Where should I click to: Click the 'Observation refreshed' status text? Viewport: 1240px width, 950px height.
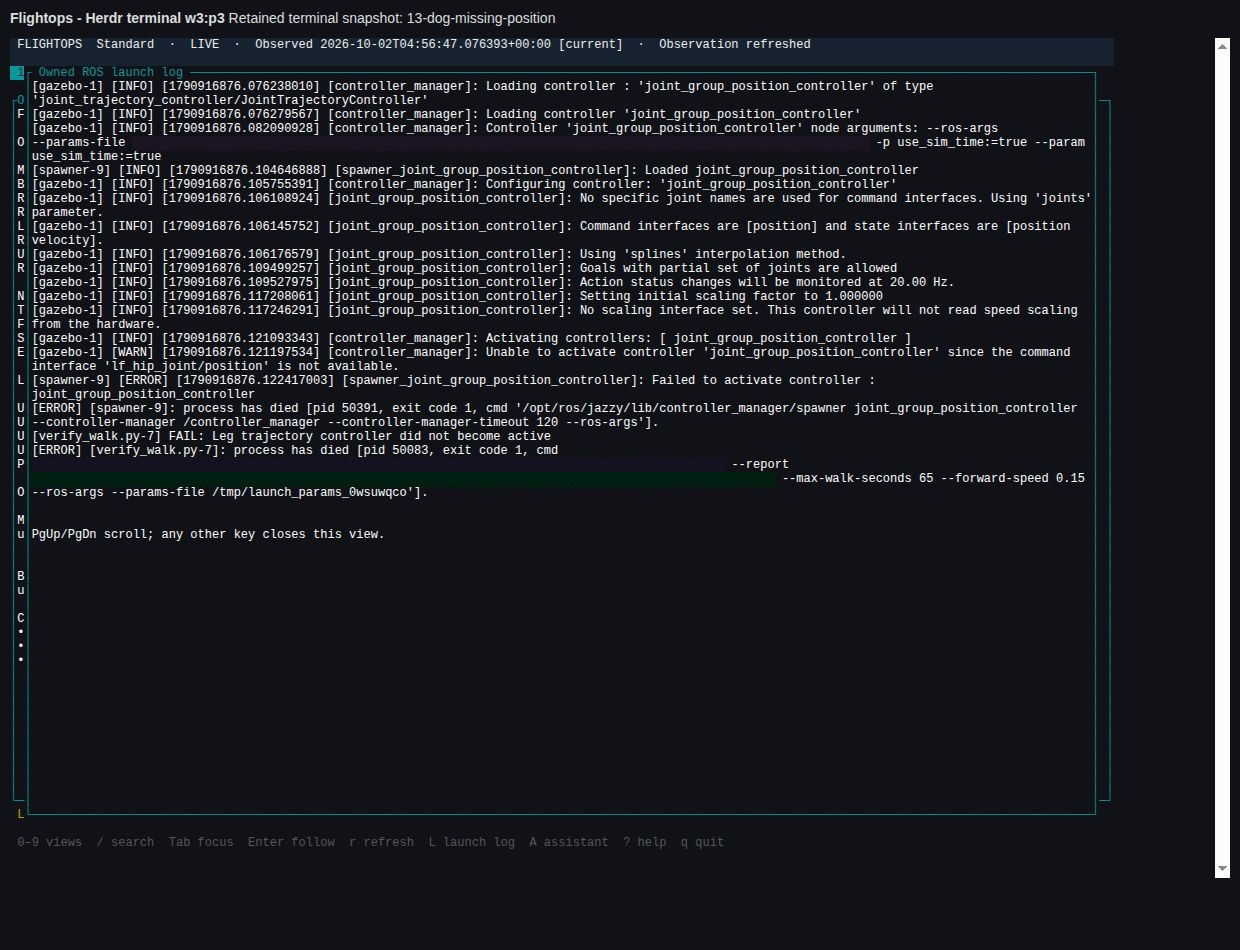pyautogui.click(x=735, y=44)
